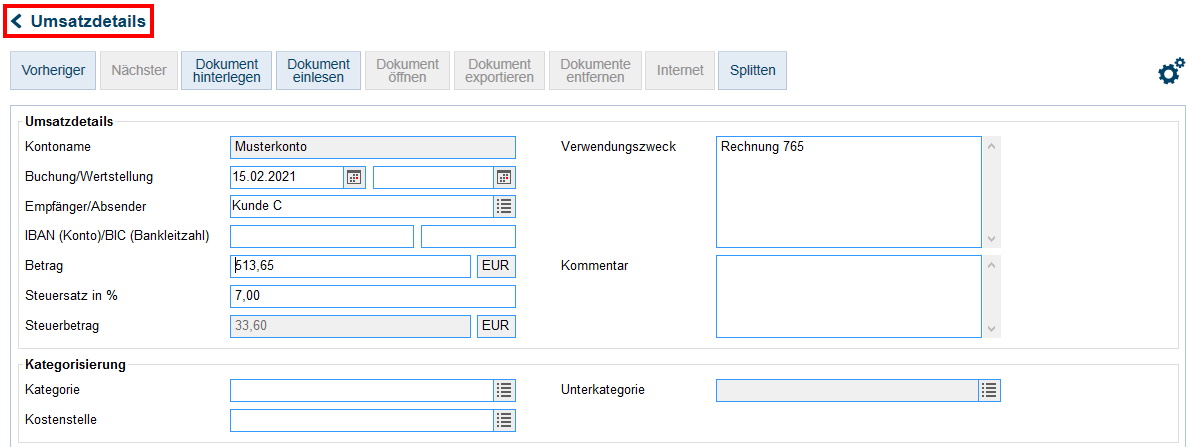Open Empfänger/Absender list icon
The height and width of the screenshot is (447, 1189).
(505, 206)
